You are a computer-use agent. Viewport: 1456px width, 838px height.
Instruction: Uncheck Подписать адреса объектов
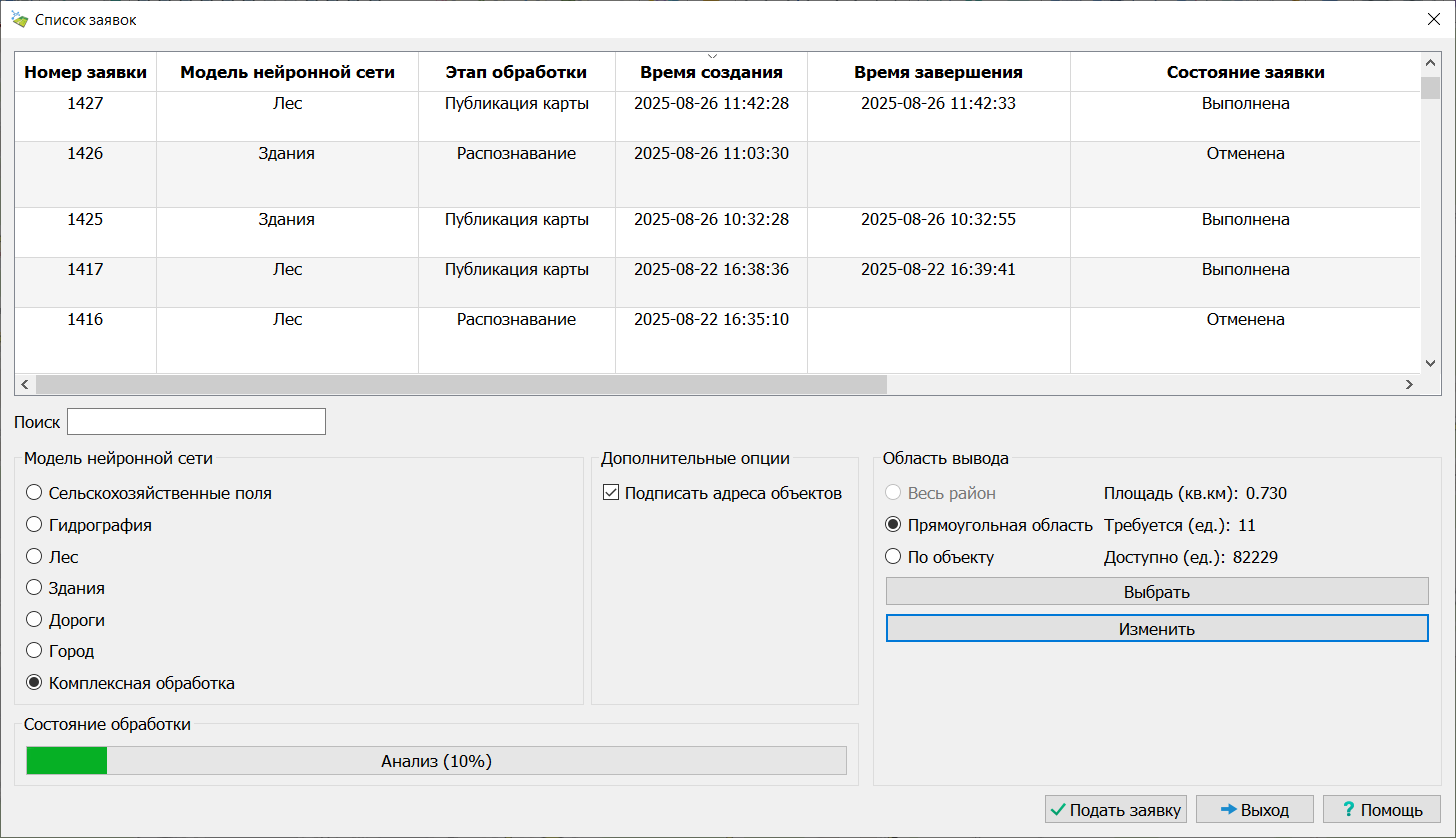coord(612,493)
